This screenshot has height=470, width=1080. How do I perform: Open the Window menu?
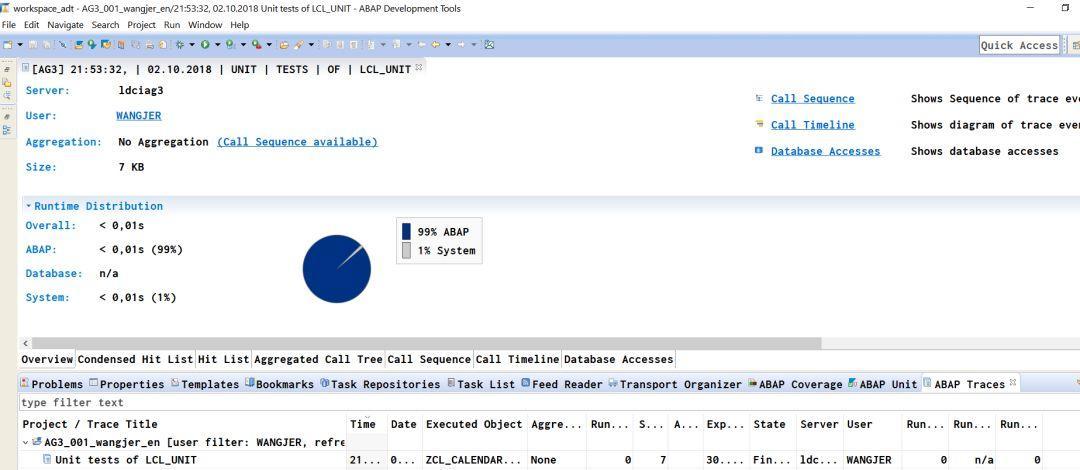click(x=205, y=25)
